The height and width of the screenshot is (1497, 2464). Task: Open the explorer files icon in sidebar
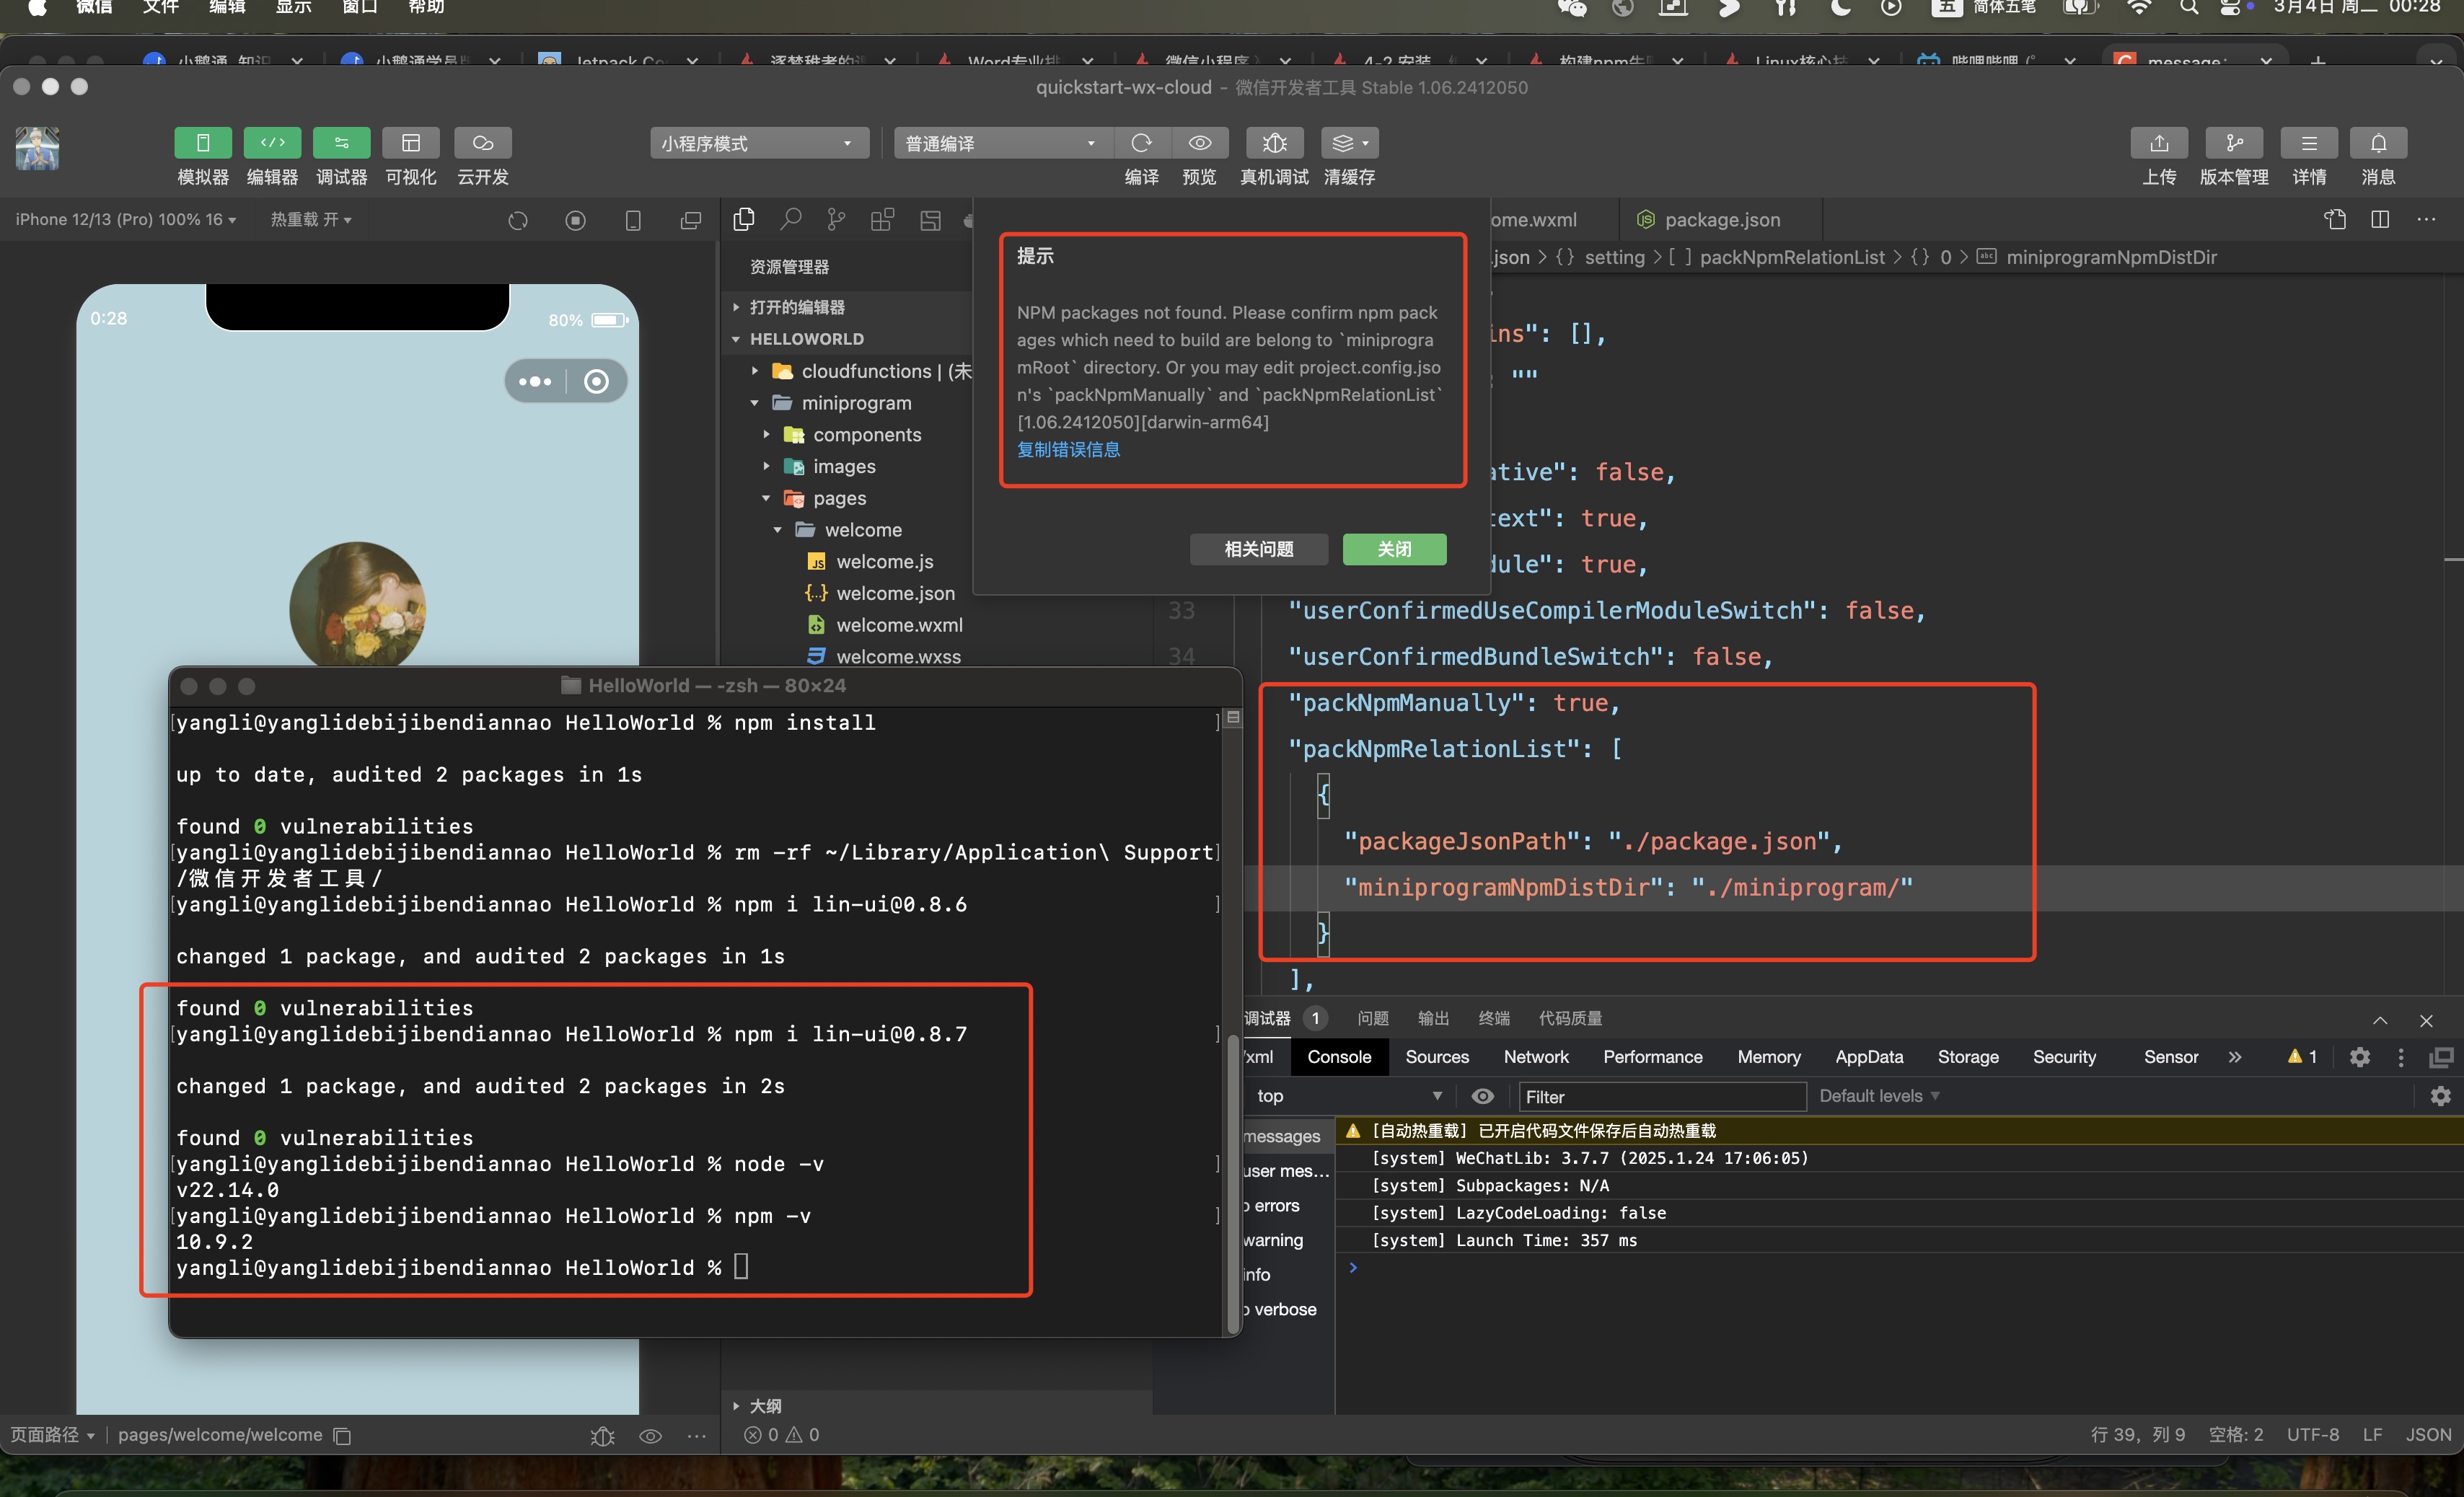coord(744,219)
